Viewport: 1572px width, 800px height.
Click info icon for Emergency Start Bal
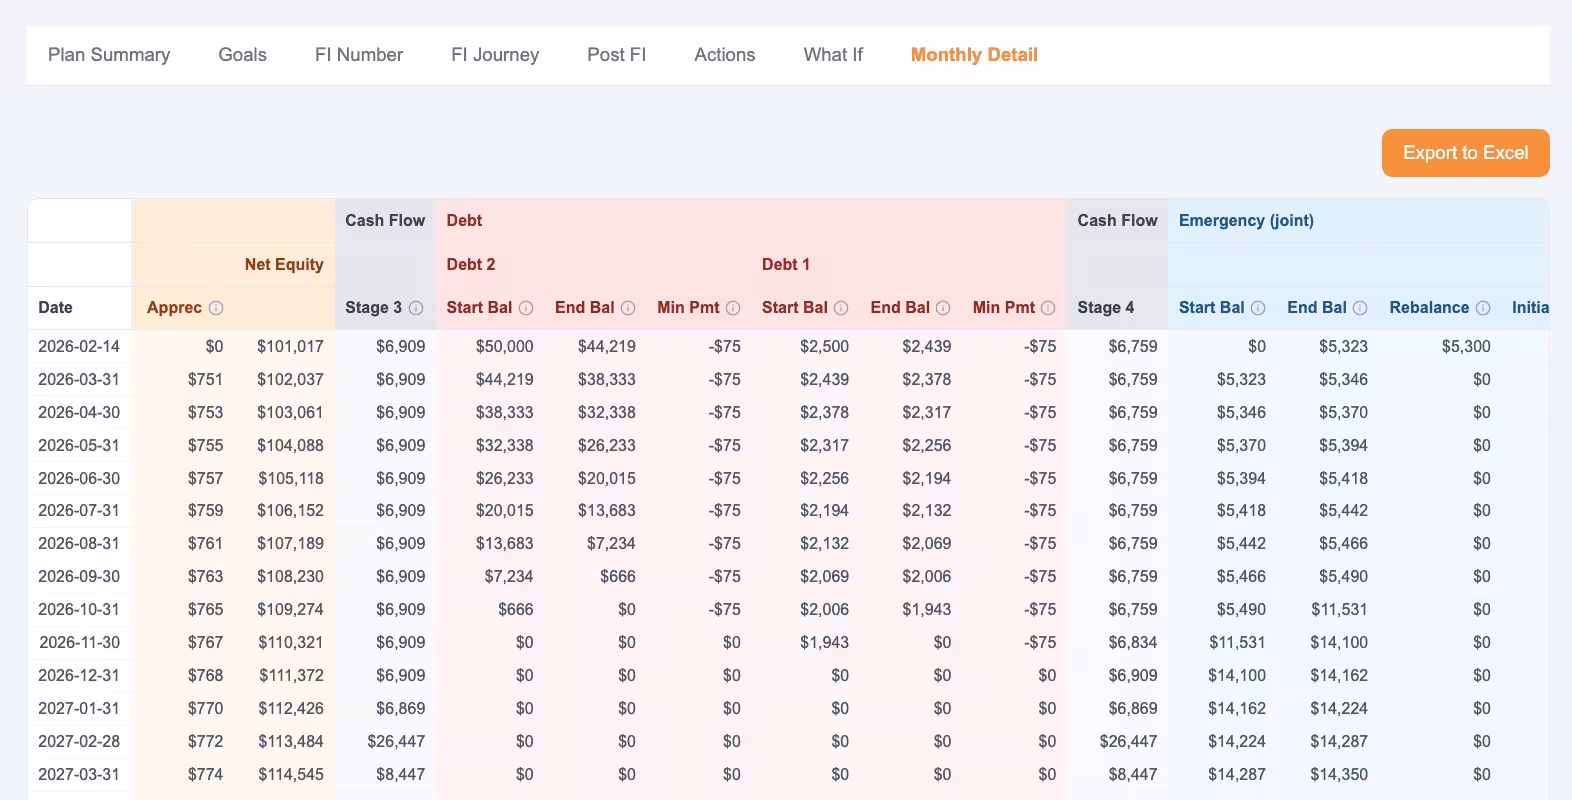click(x=1258, y=308)
